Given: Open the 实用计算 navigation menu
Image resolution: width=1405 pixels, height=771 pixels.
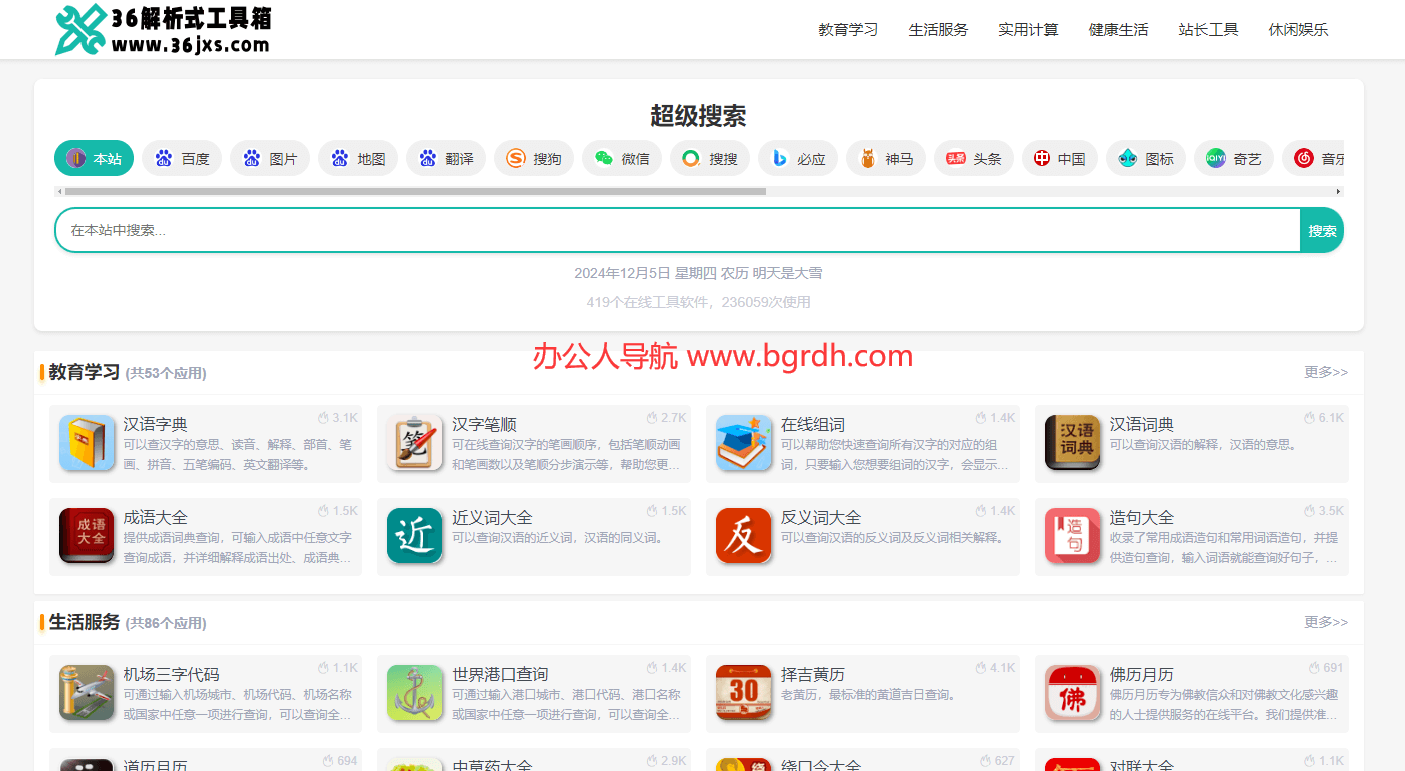Looking at the screenshot, I should coord(1028,30).
